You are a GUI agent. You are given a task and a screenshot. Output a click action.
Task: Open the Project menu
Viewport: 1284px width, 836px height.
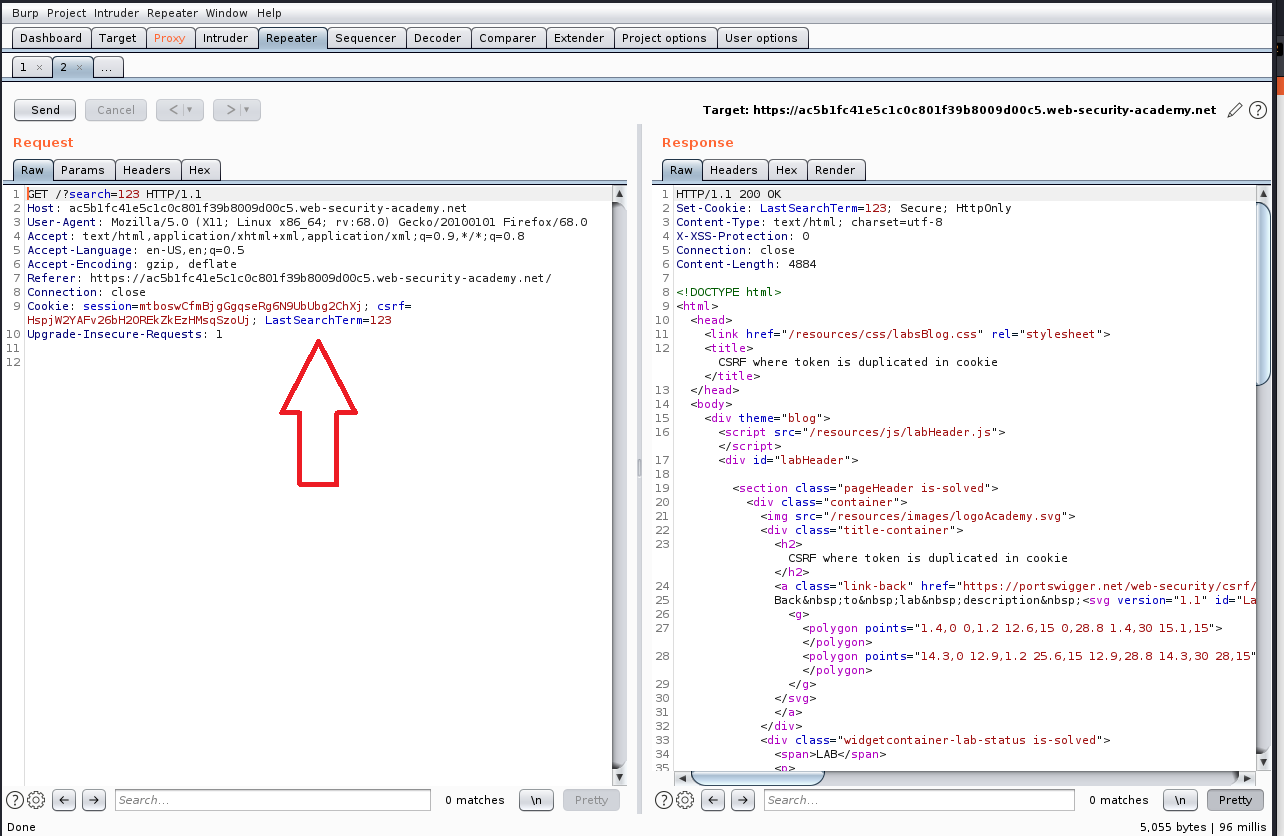67,13
